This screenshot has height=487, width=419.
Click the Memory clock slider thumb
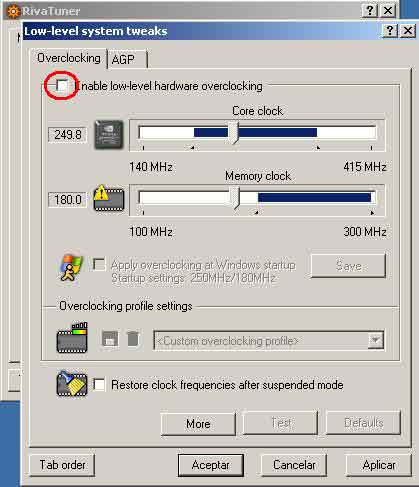point(234,198)
